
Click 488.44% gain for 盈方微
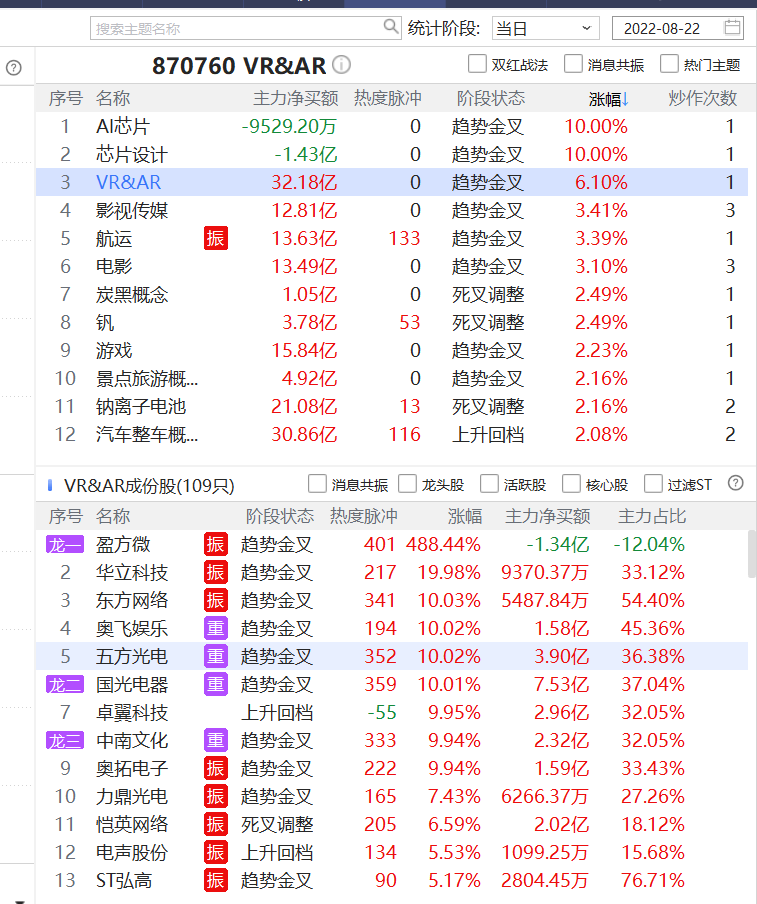(x=443, y=544)
